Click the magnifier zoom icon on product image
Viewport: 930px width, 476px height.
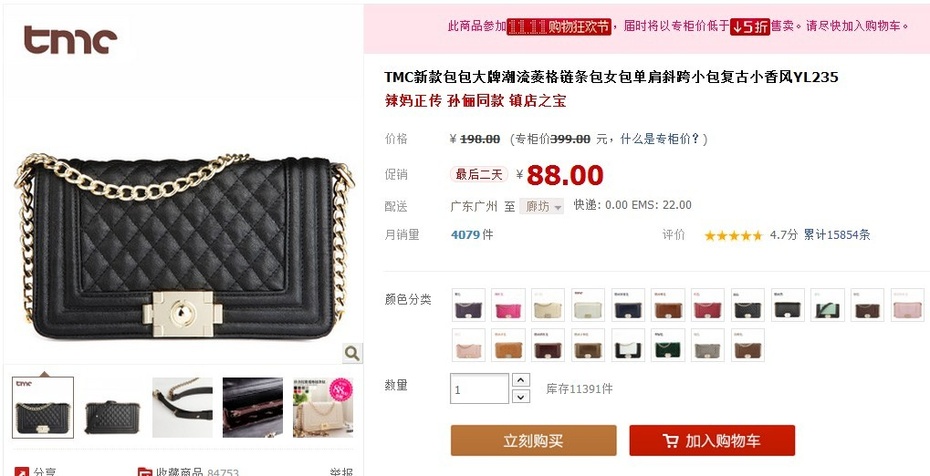click(x=352, y=354)
